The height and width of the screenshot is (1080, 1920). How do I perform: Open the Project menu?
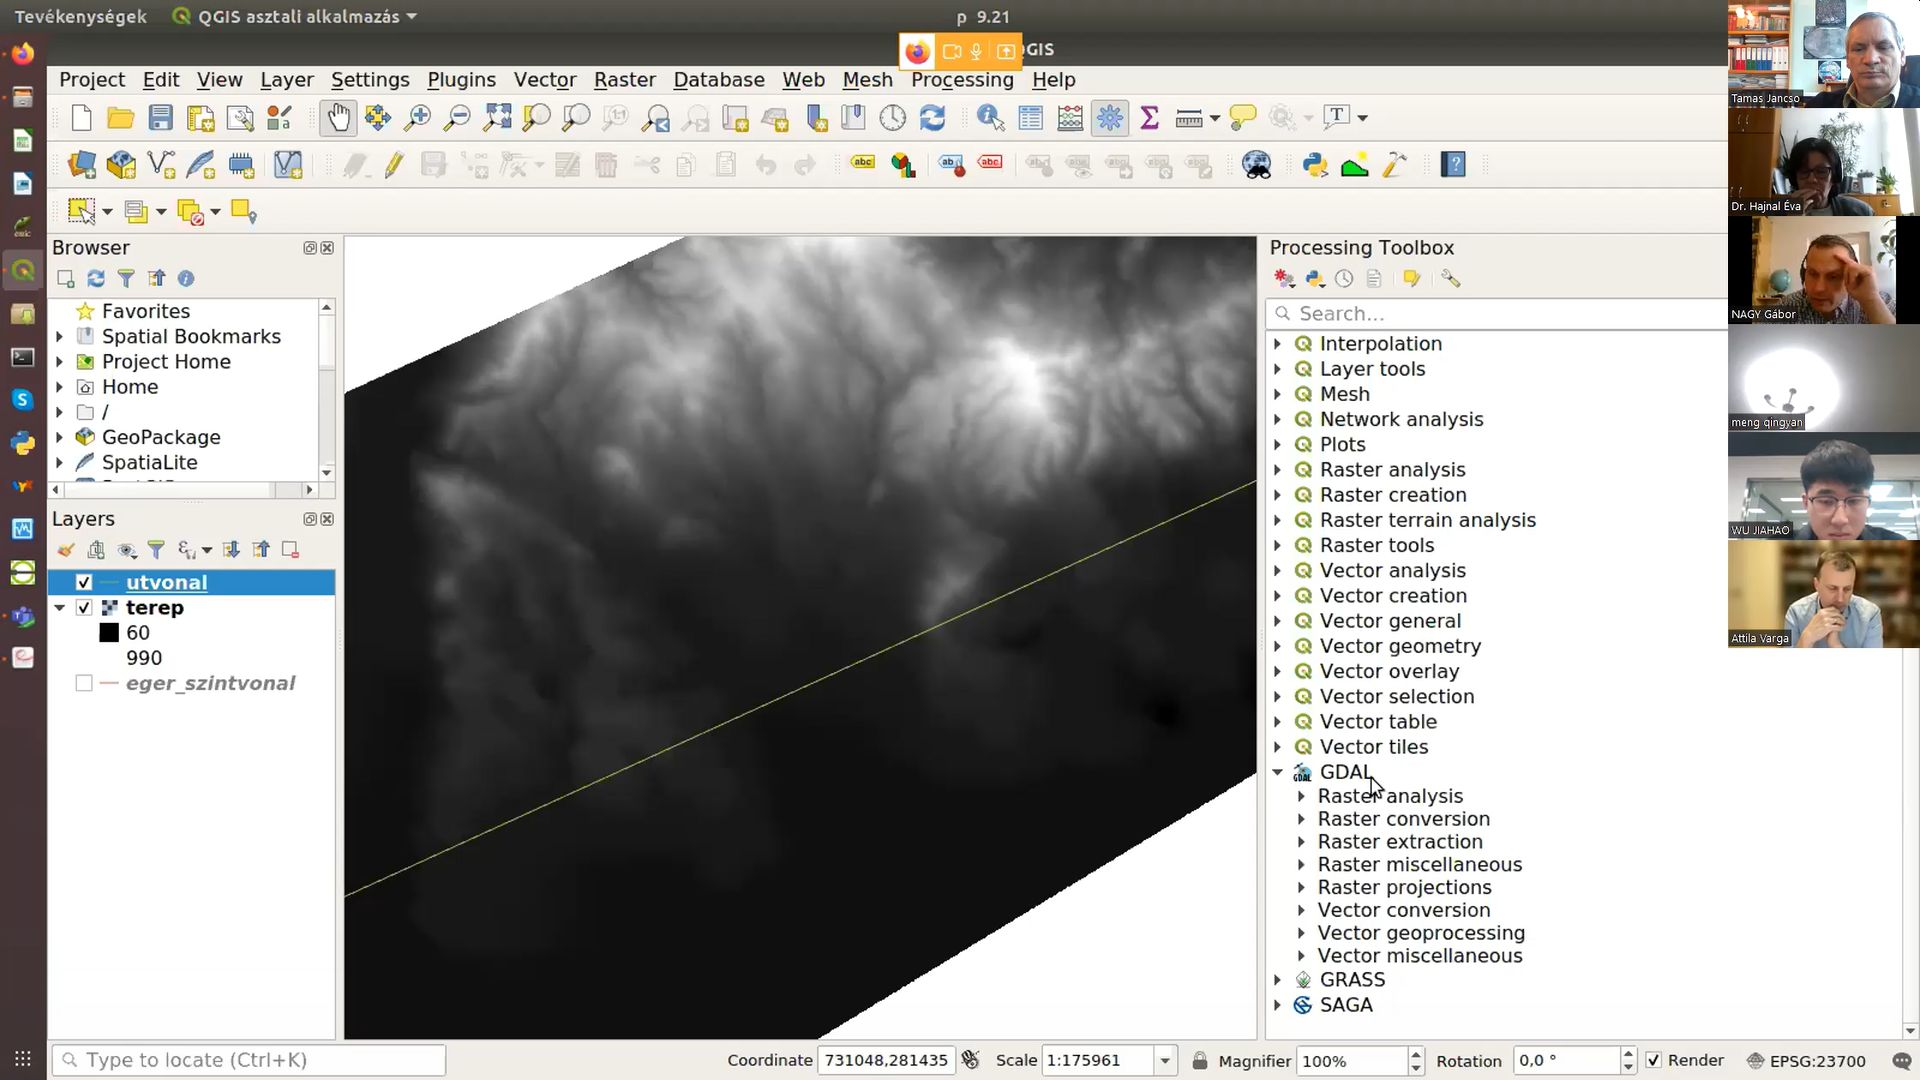92,80
